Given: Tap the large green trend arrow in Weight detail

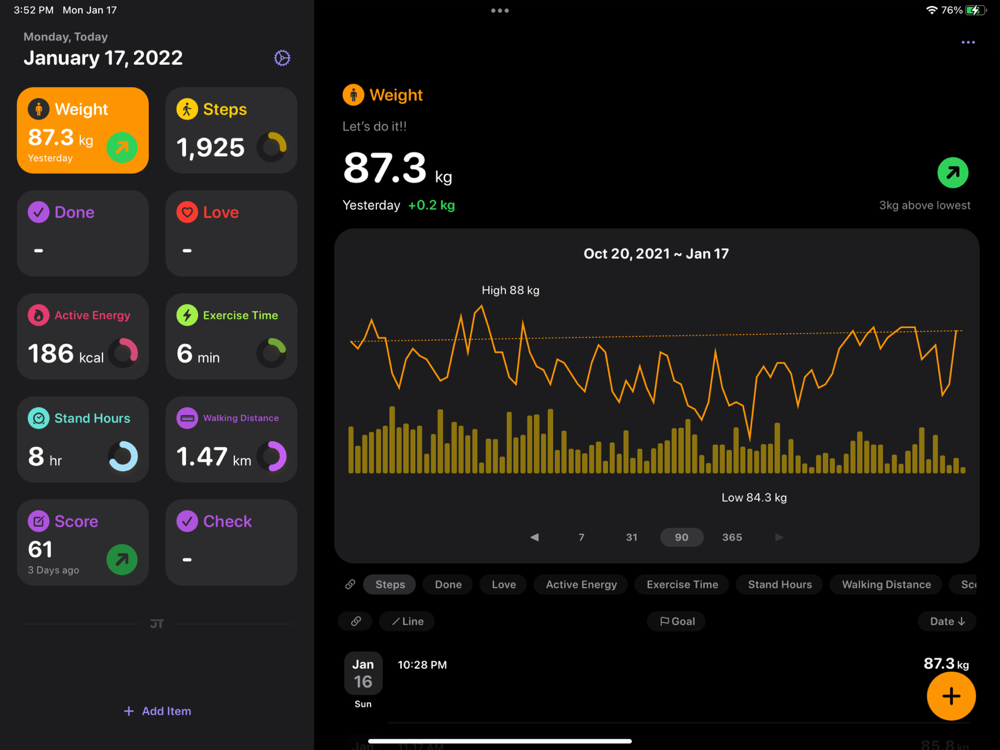Looking at the screenshot, I should pyautogui.click(x=953, y=172).
